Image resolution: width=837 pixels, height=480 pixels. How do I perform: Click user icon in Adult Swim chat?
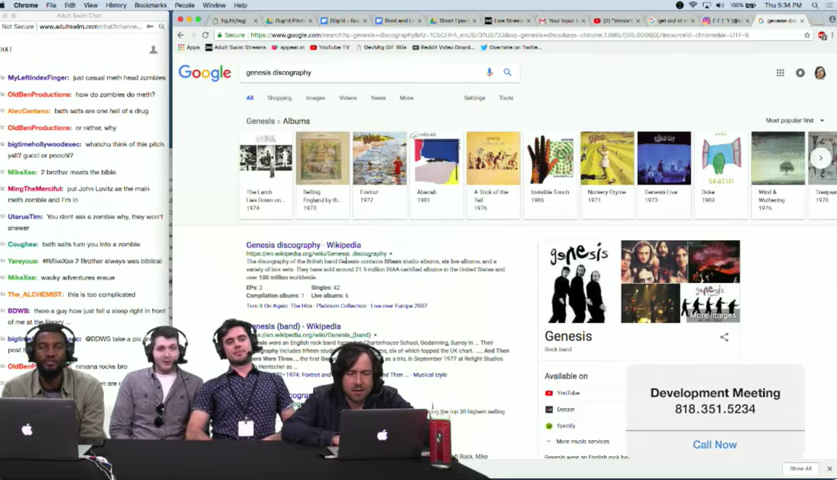click(x=153, y=50)
